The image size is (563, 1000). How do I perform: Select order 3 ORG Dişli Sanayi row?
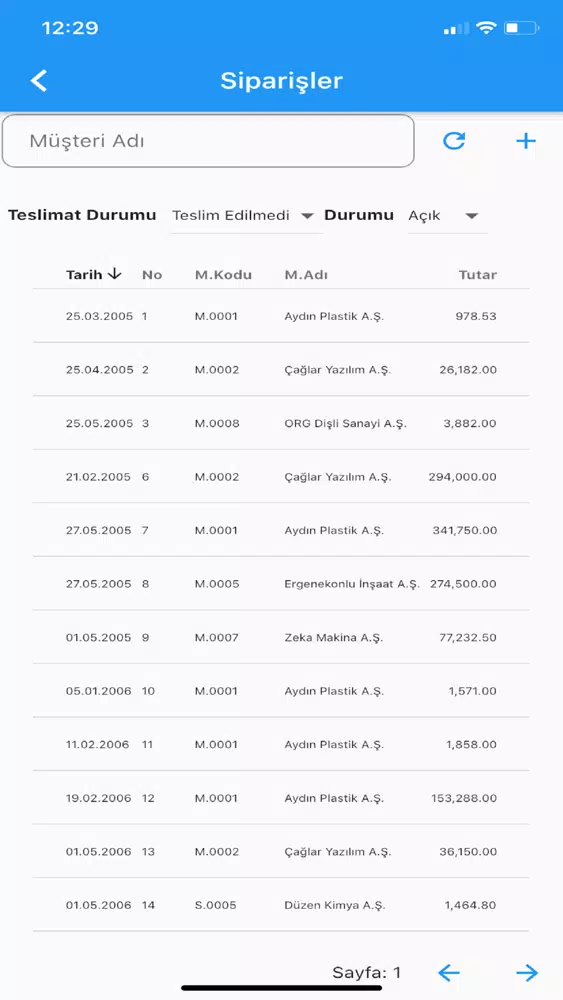[x=281, y=423]
